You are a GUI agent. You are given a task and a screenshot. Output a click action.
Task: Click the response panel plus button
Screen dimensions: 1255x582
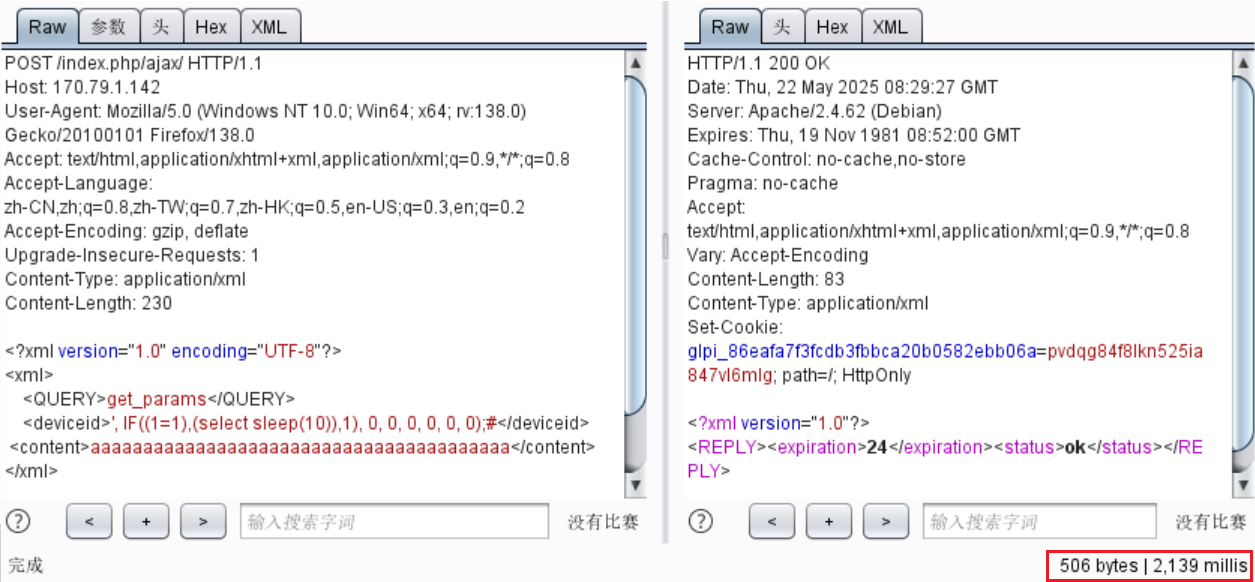(830, 521)
